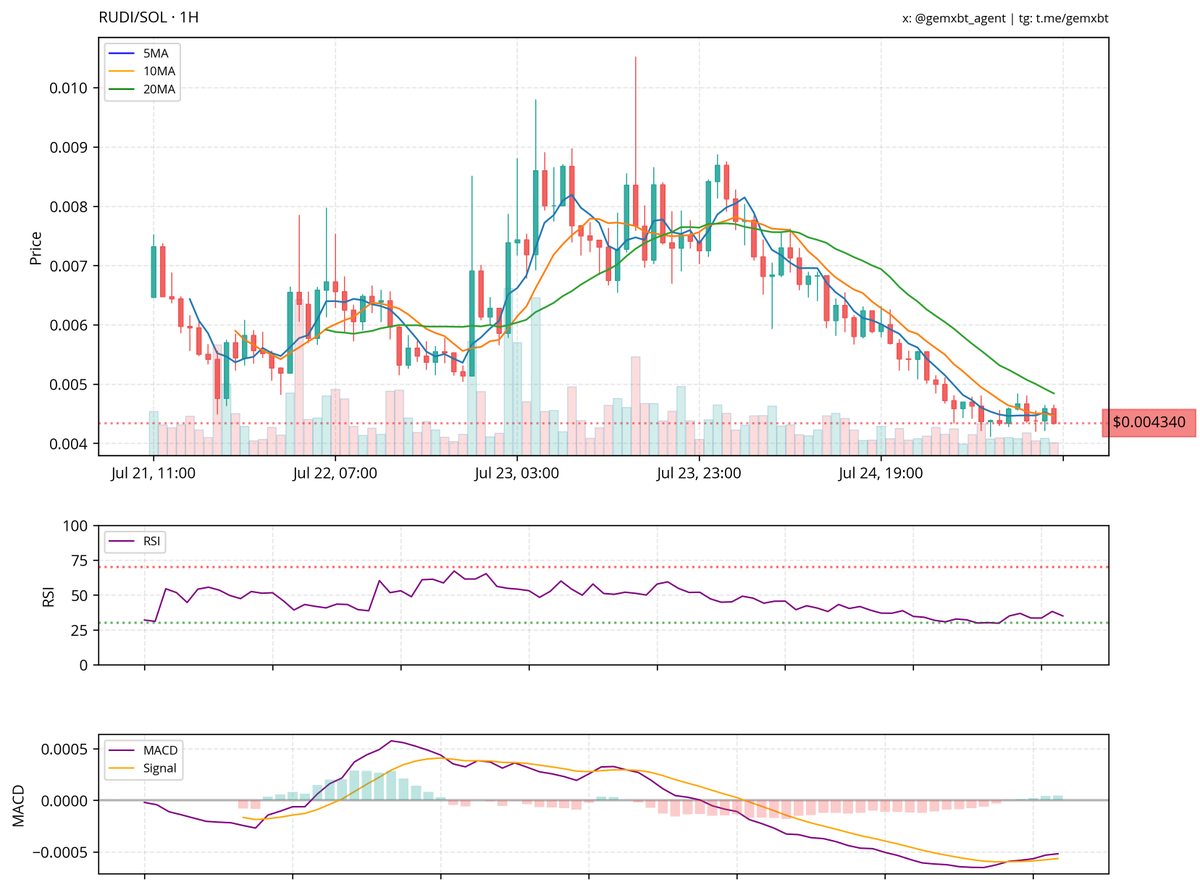Click the 0.009 price axis tick
The height and width of the screenshot is (890, 1200).
tap(68, 147)
